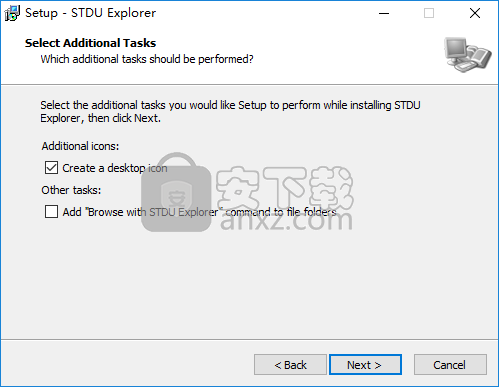499x387 pixels.
Task: Click the Setup installer icon in title bar
Action: tap(12, 13)
